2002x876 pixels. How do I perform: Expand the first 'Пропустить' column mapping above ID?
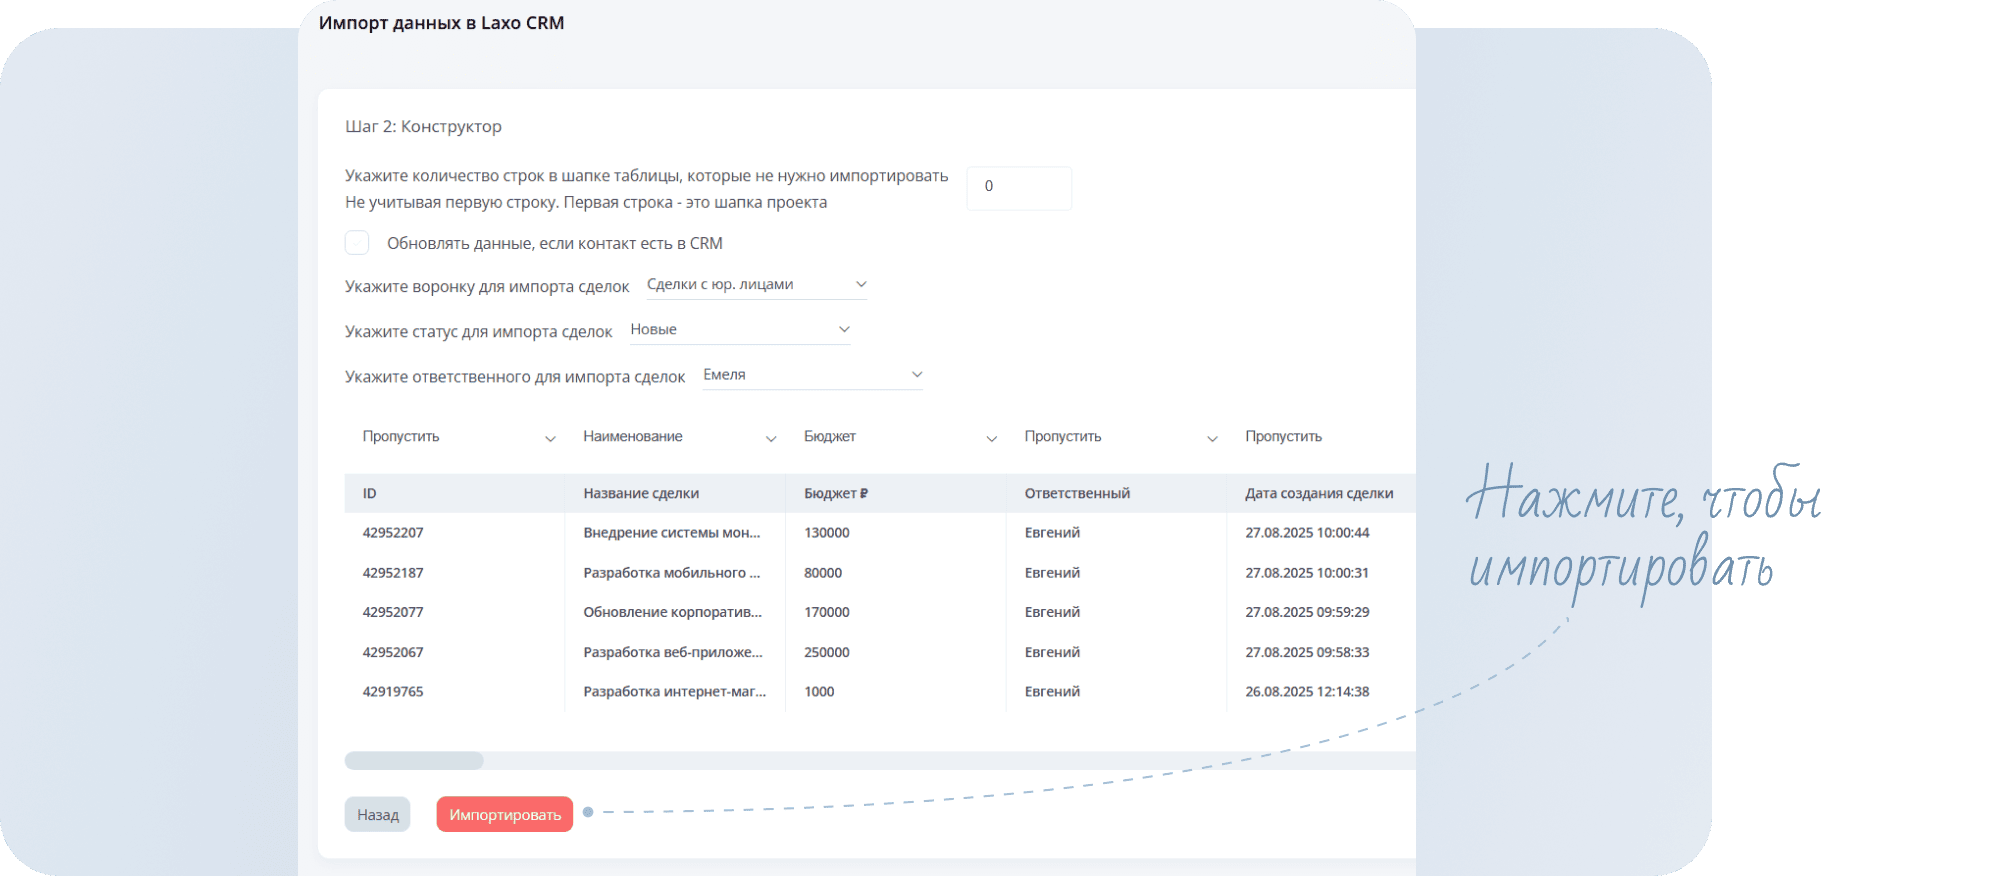[458, 437]
